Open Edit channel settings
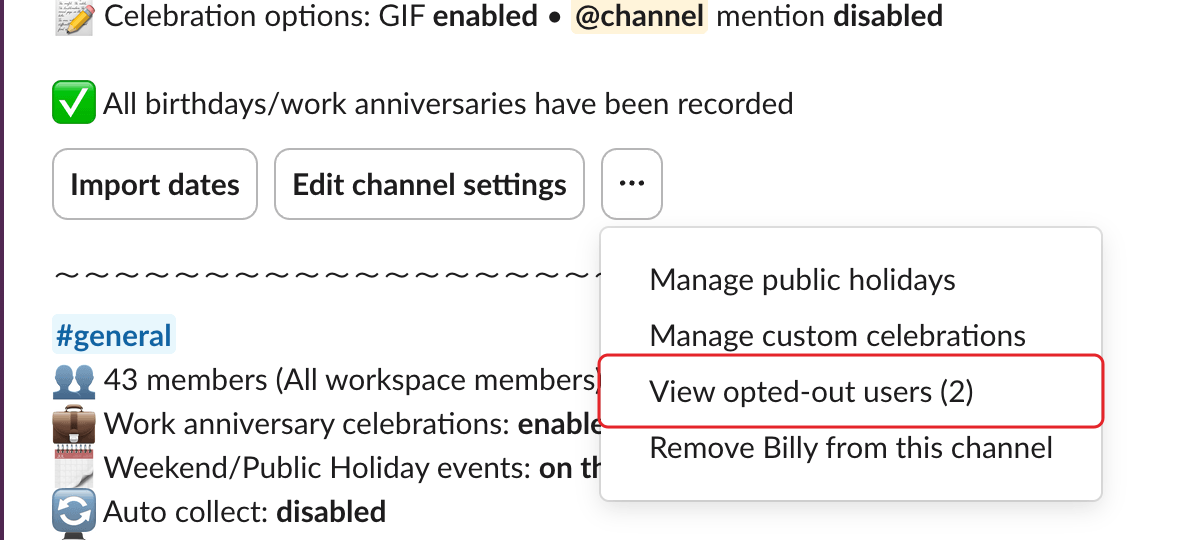 [x=429, y=184]
